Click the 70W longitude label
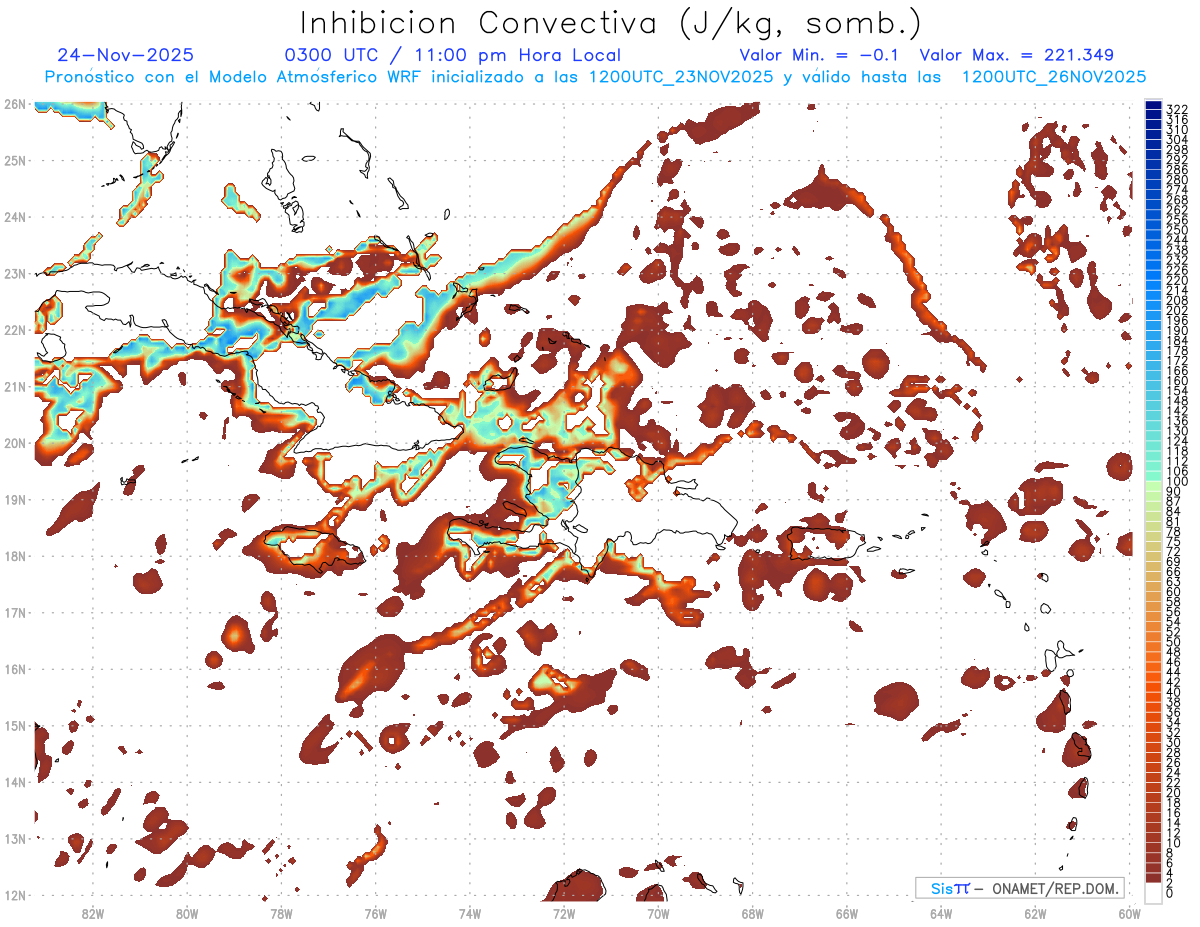Screen dimensions: 1200x927 point(658,913)
